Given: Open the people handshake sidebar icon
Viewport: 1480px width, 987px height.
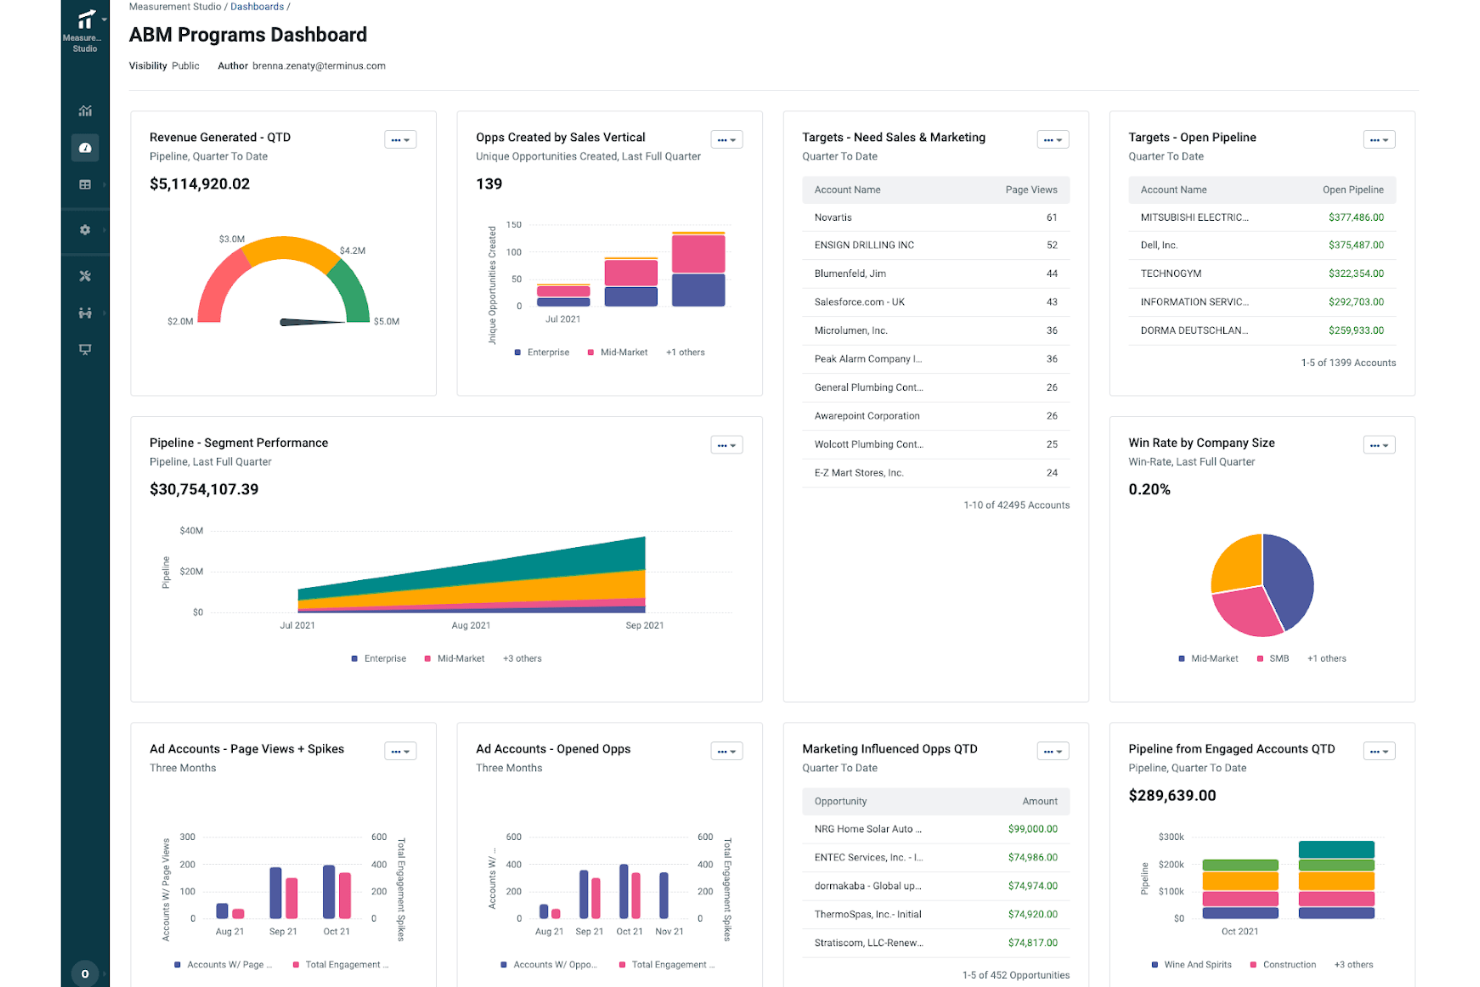Looking at the screenshot, I should tap(85, 313).
